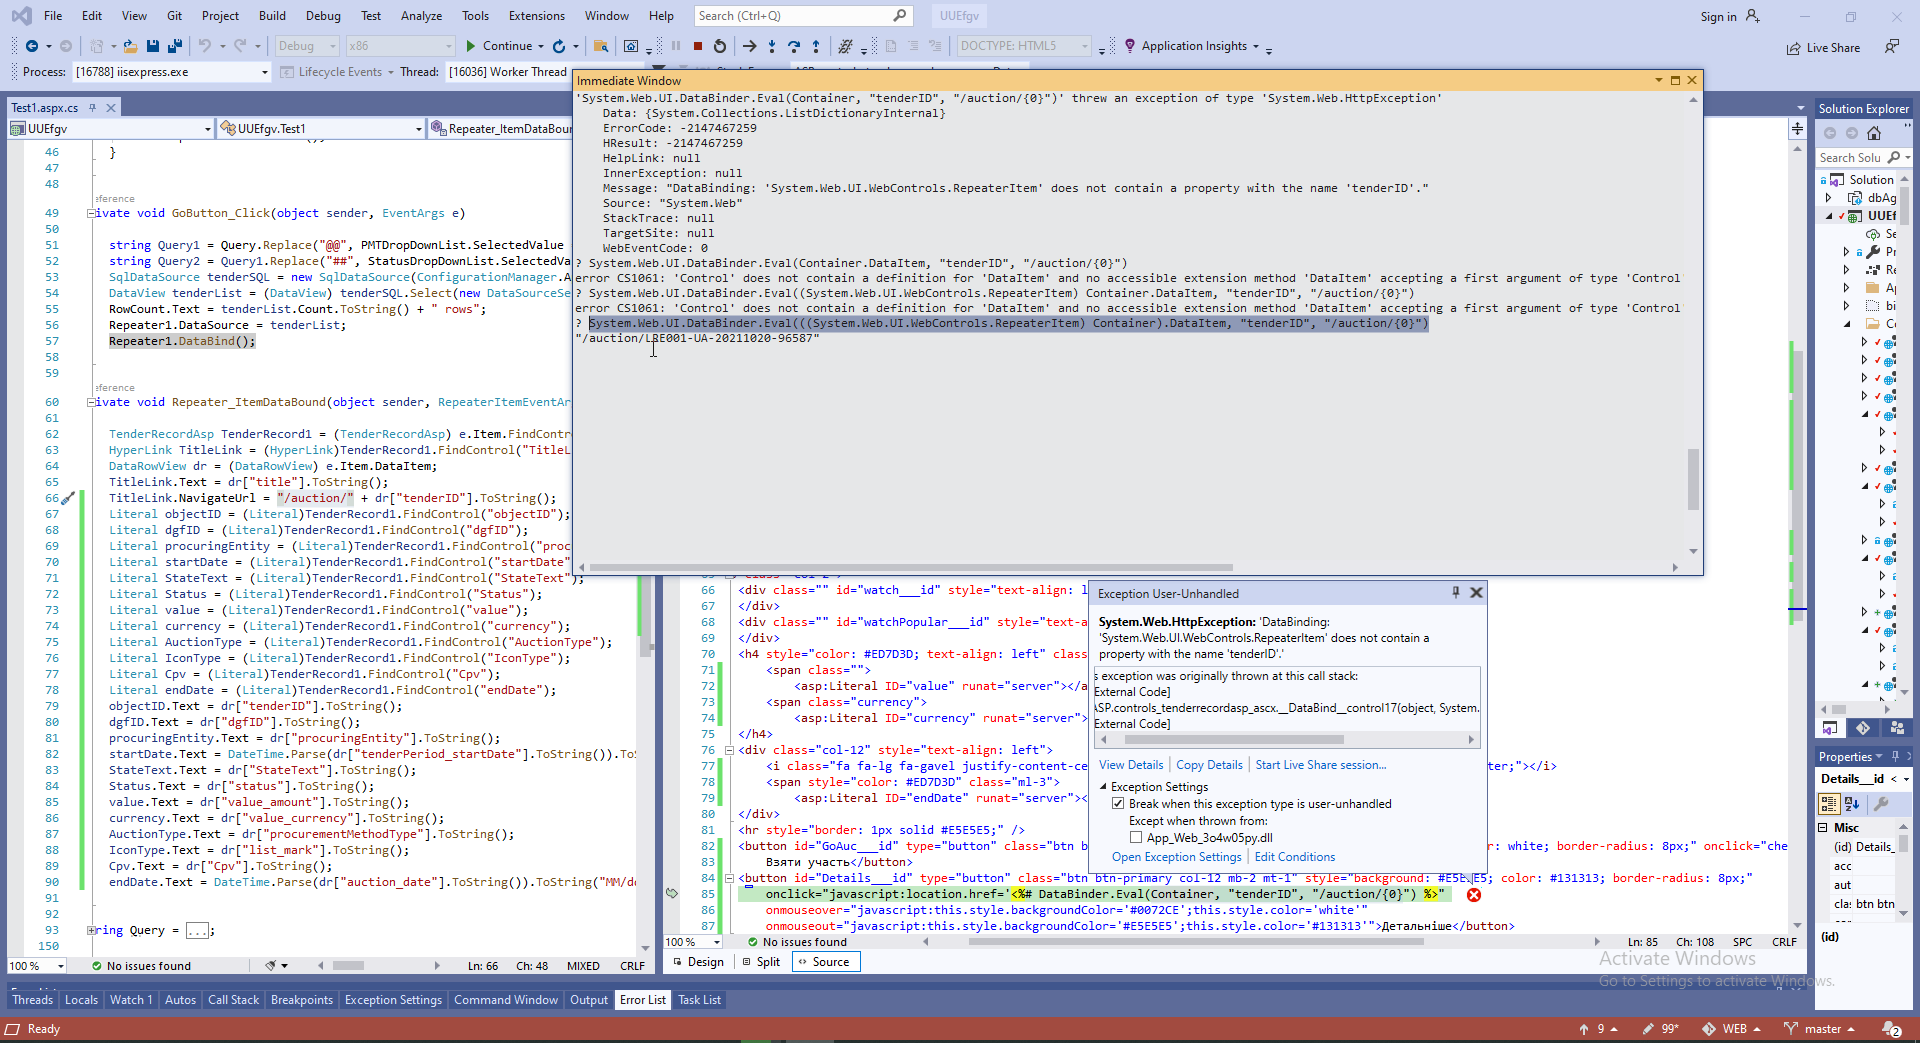Expand the dbAg project node in Solution Explorer

(1829, 198)
